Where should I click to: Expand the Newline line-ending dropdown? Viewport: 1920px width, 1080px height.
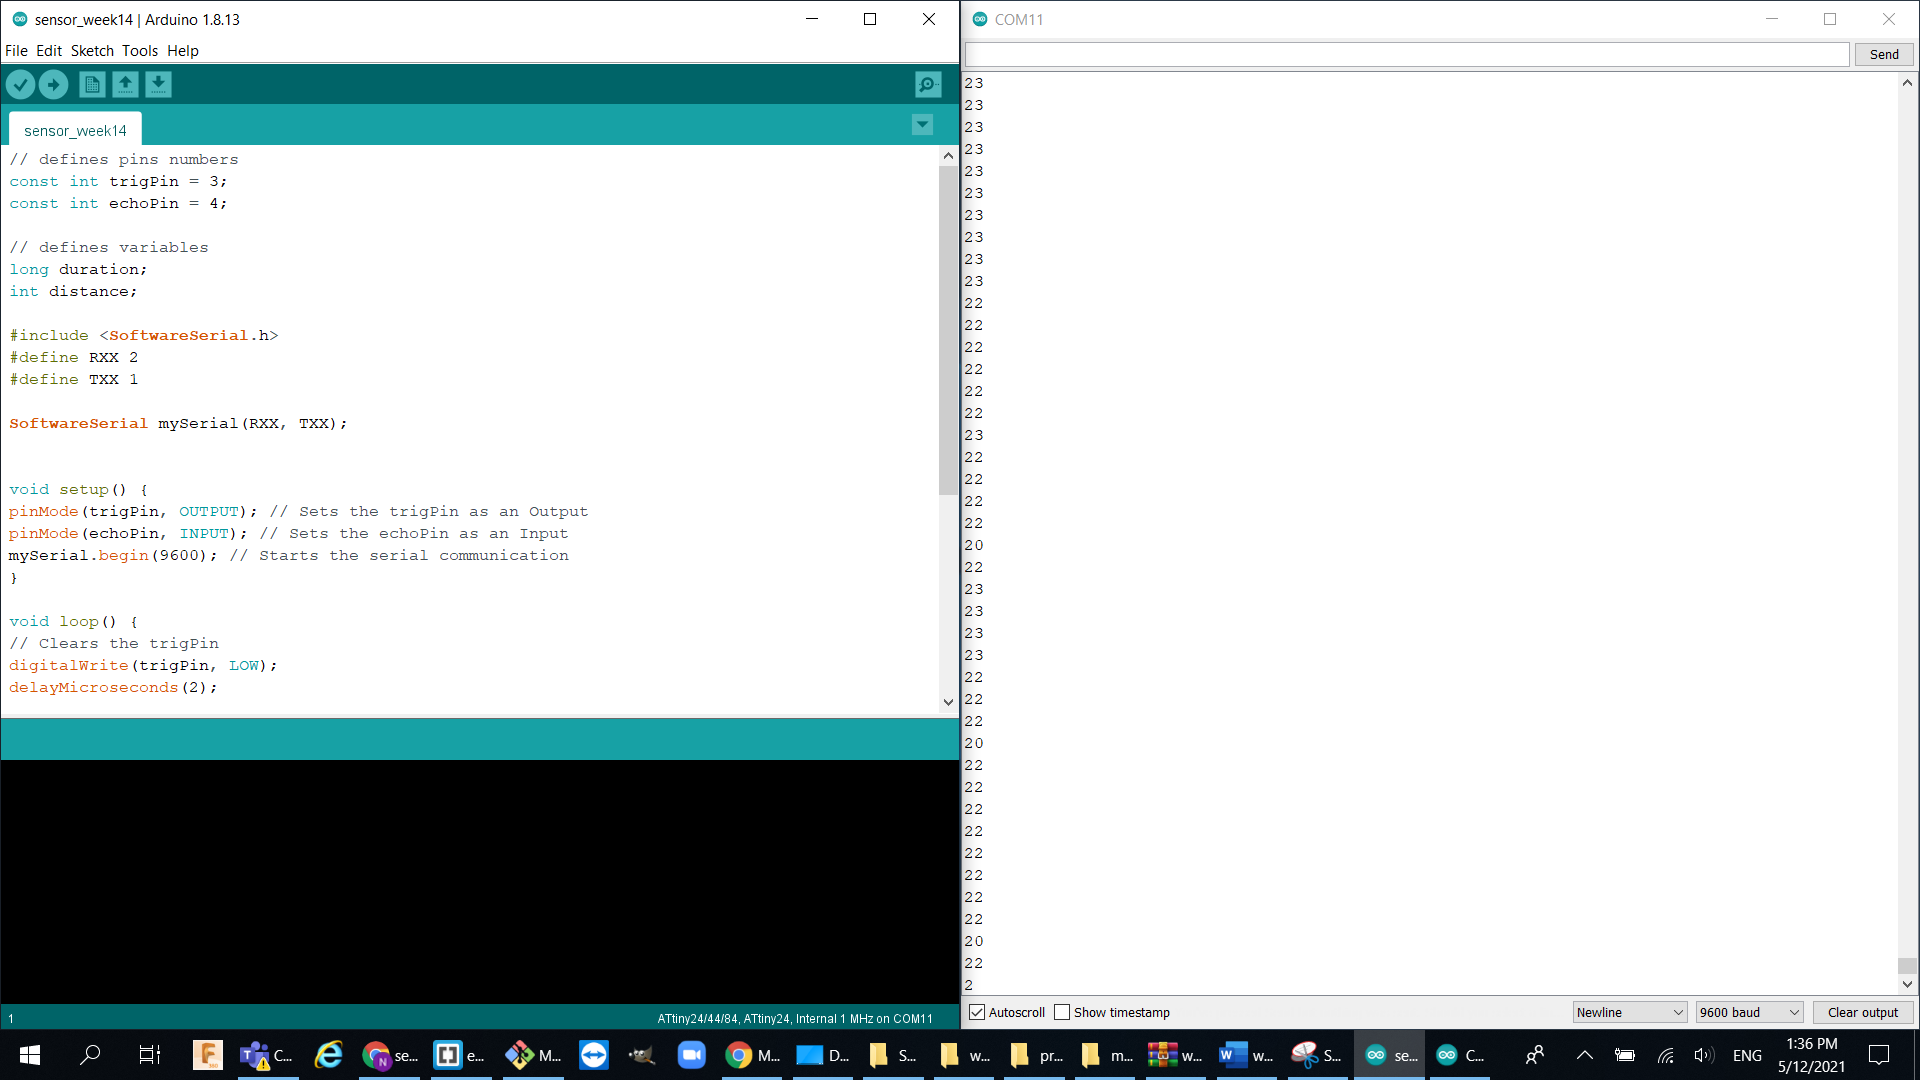1630,1012
